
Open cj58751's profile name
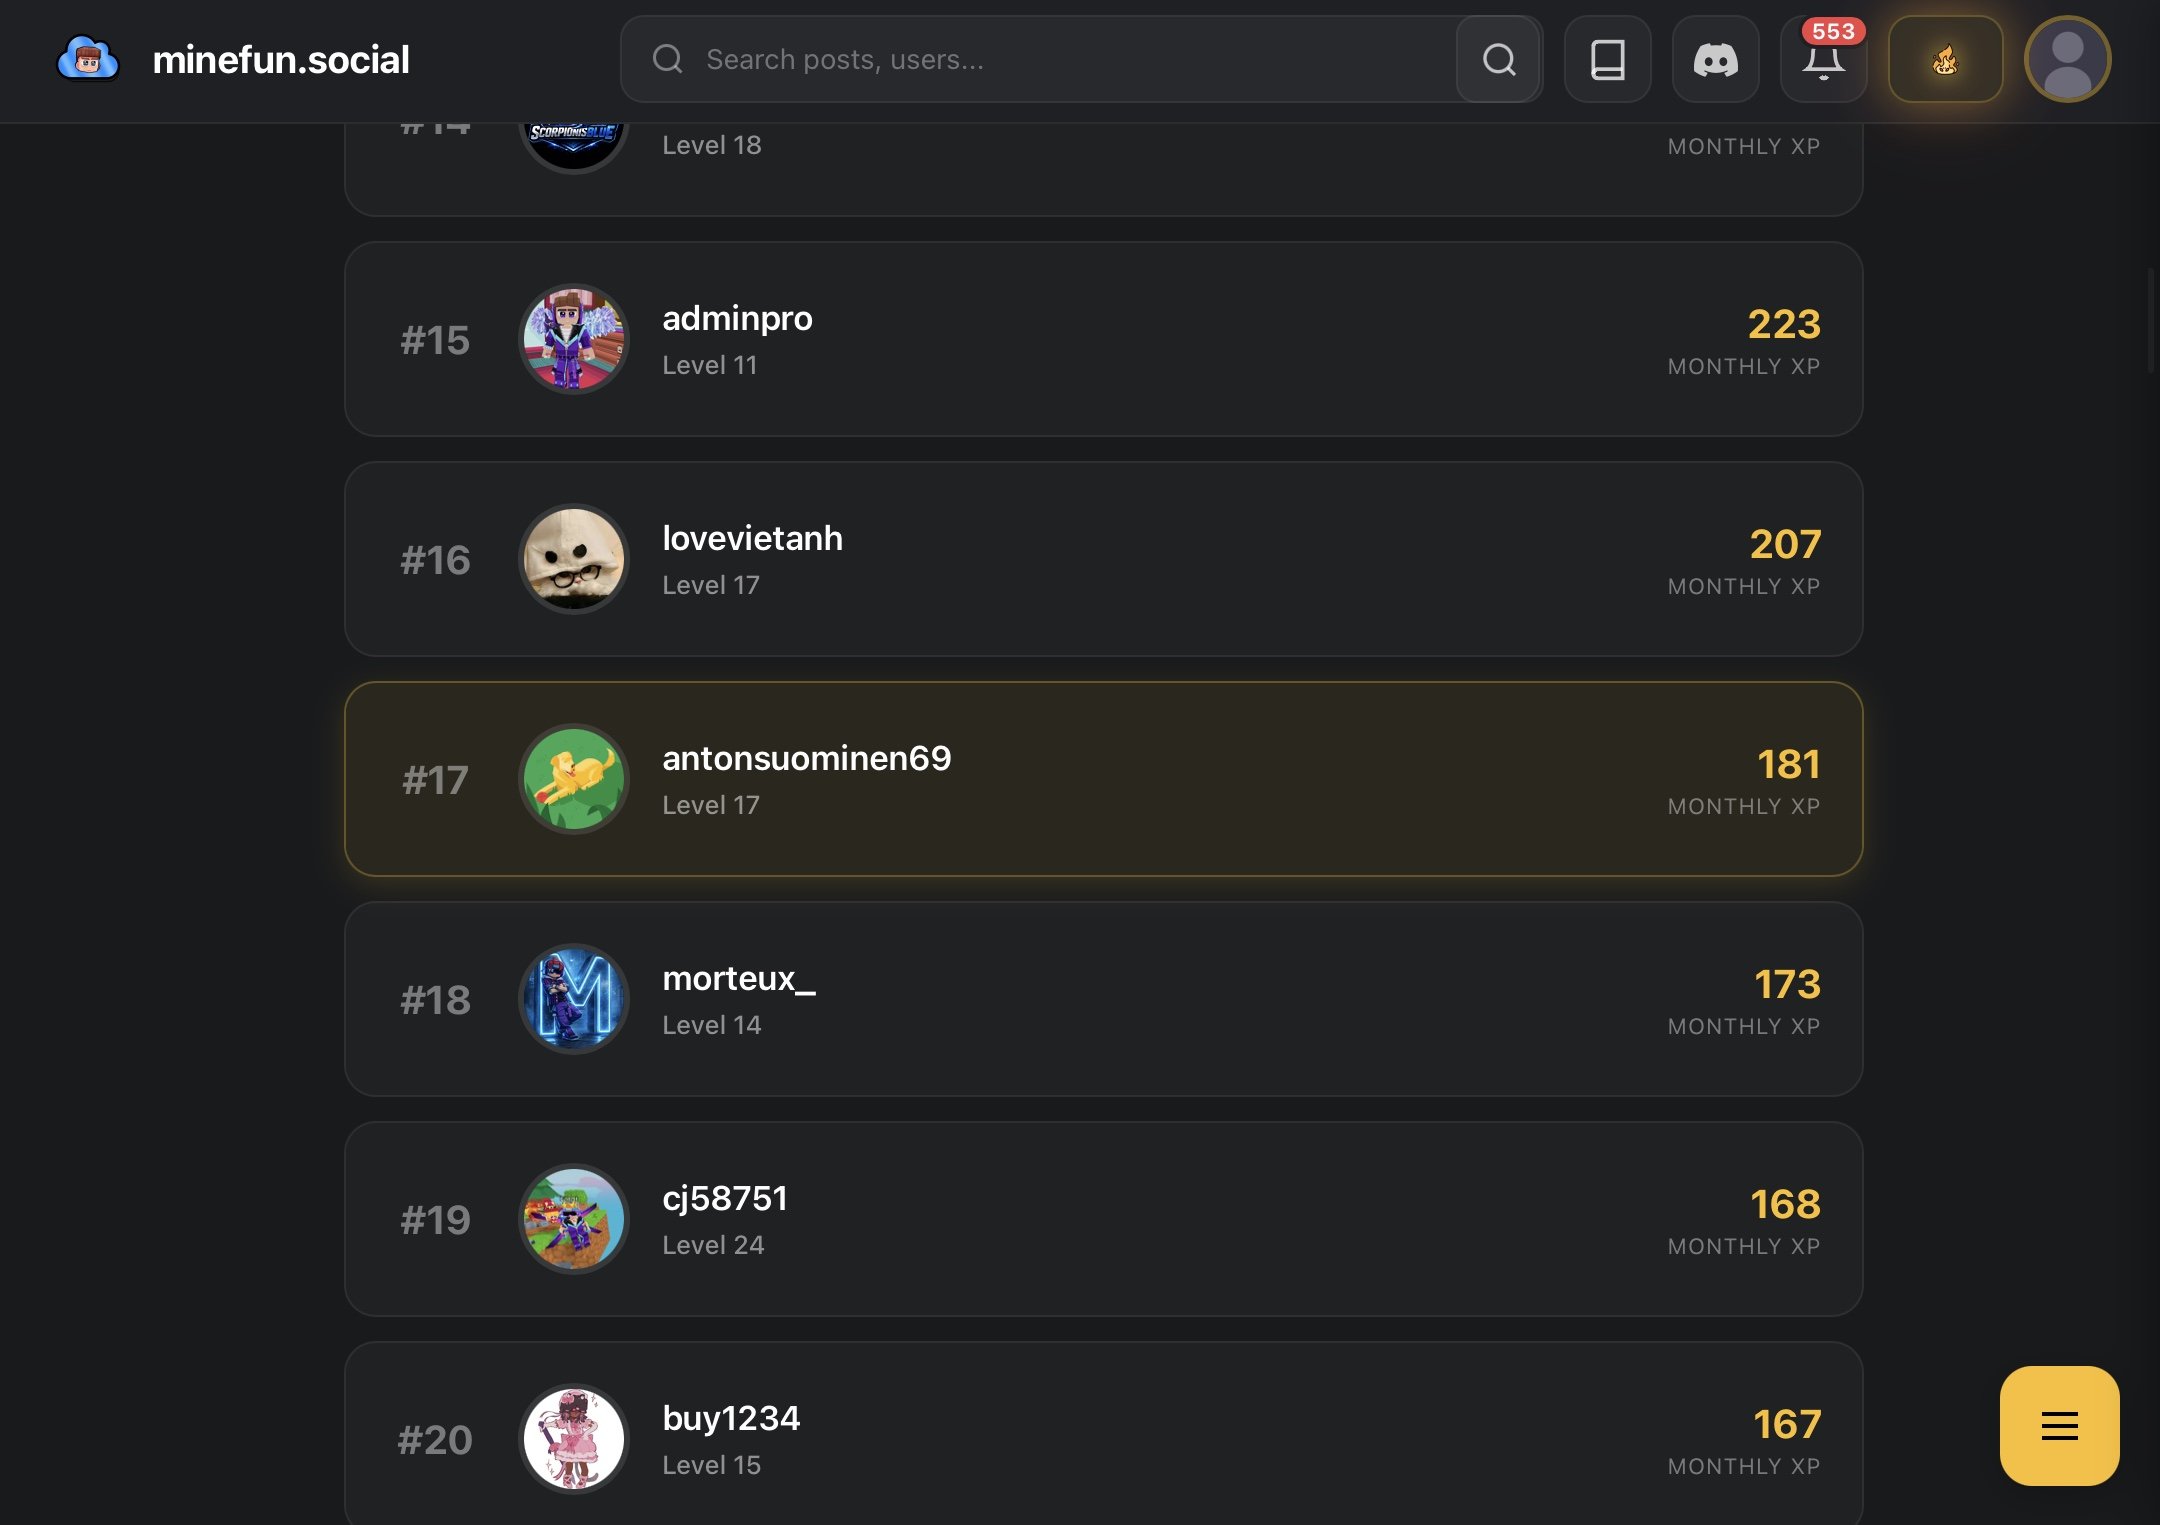tap(725, 1198)
